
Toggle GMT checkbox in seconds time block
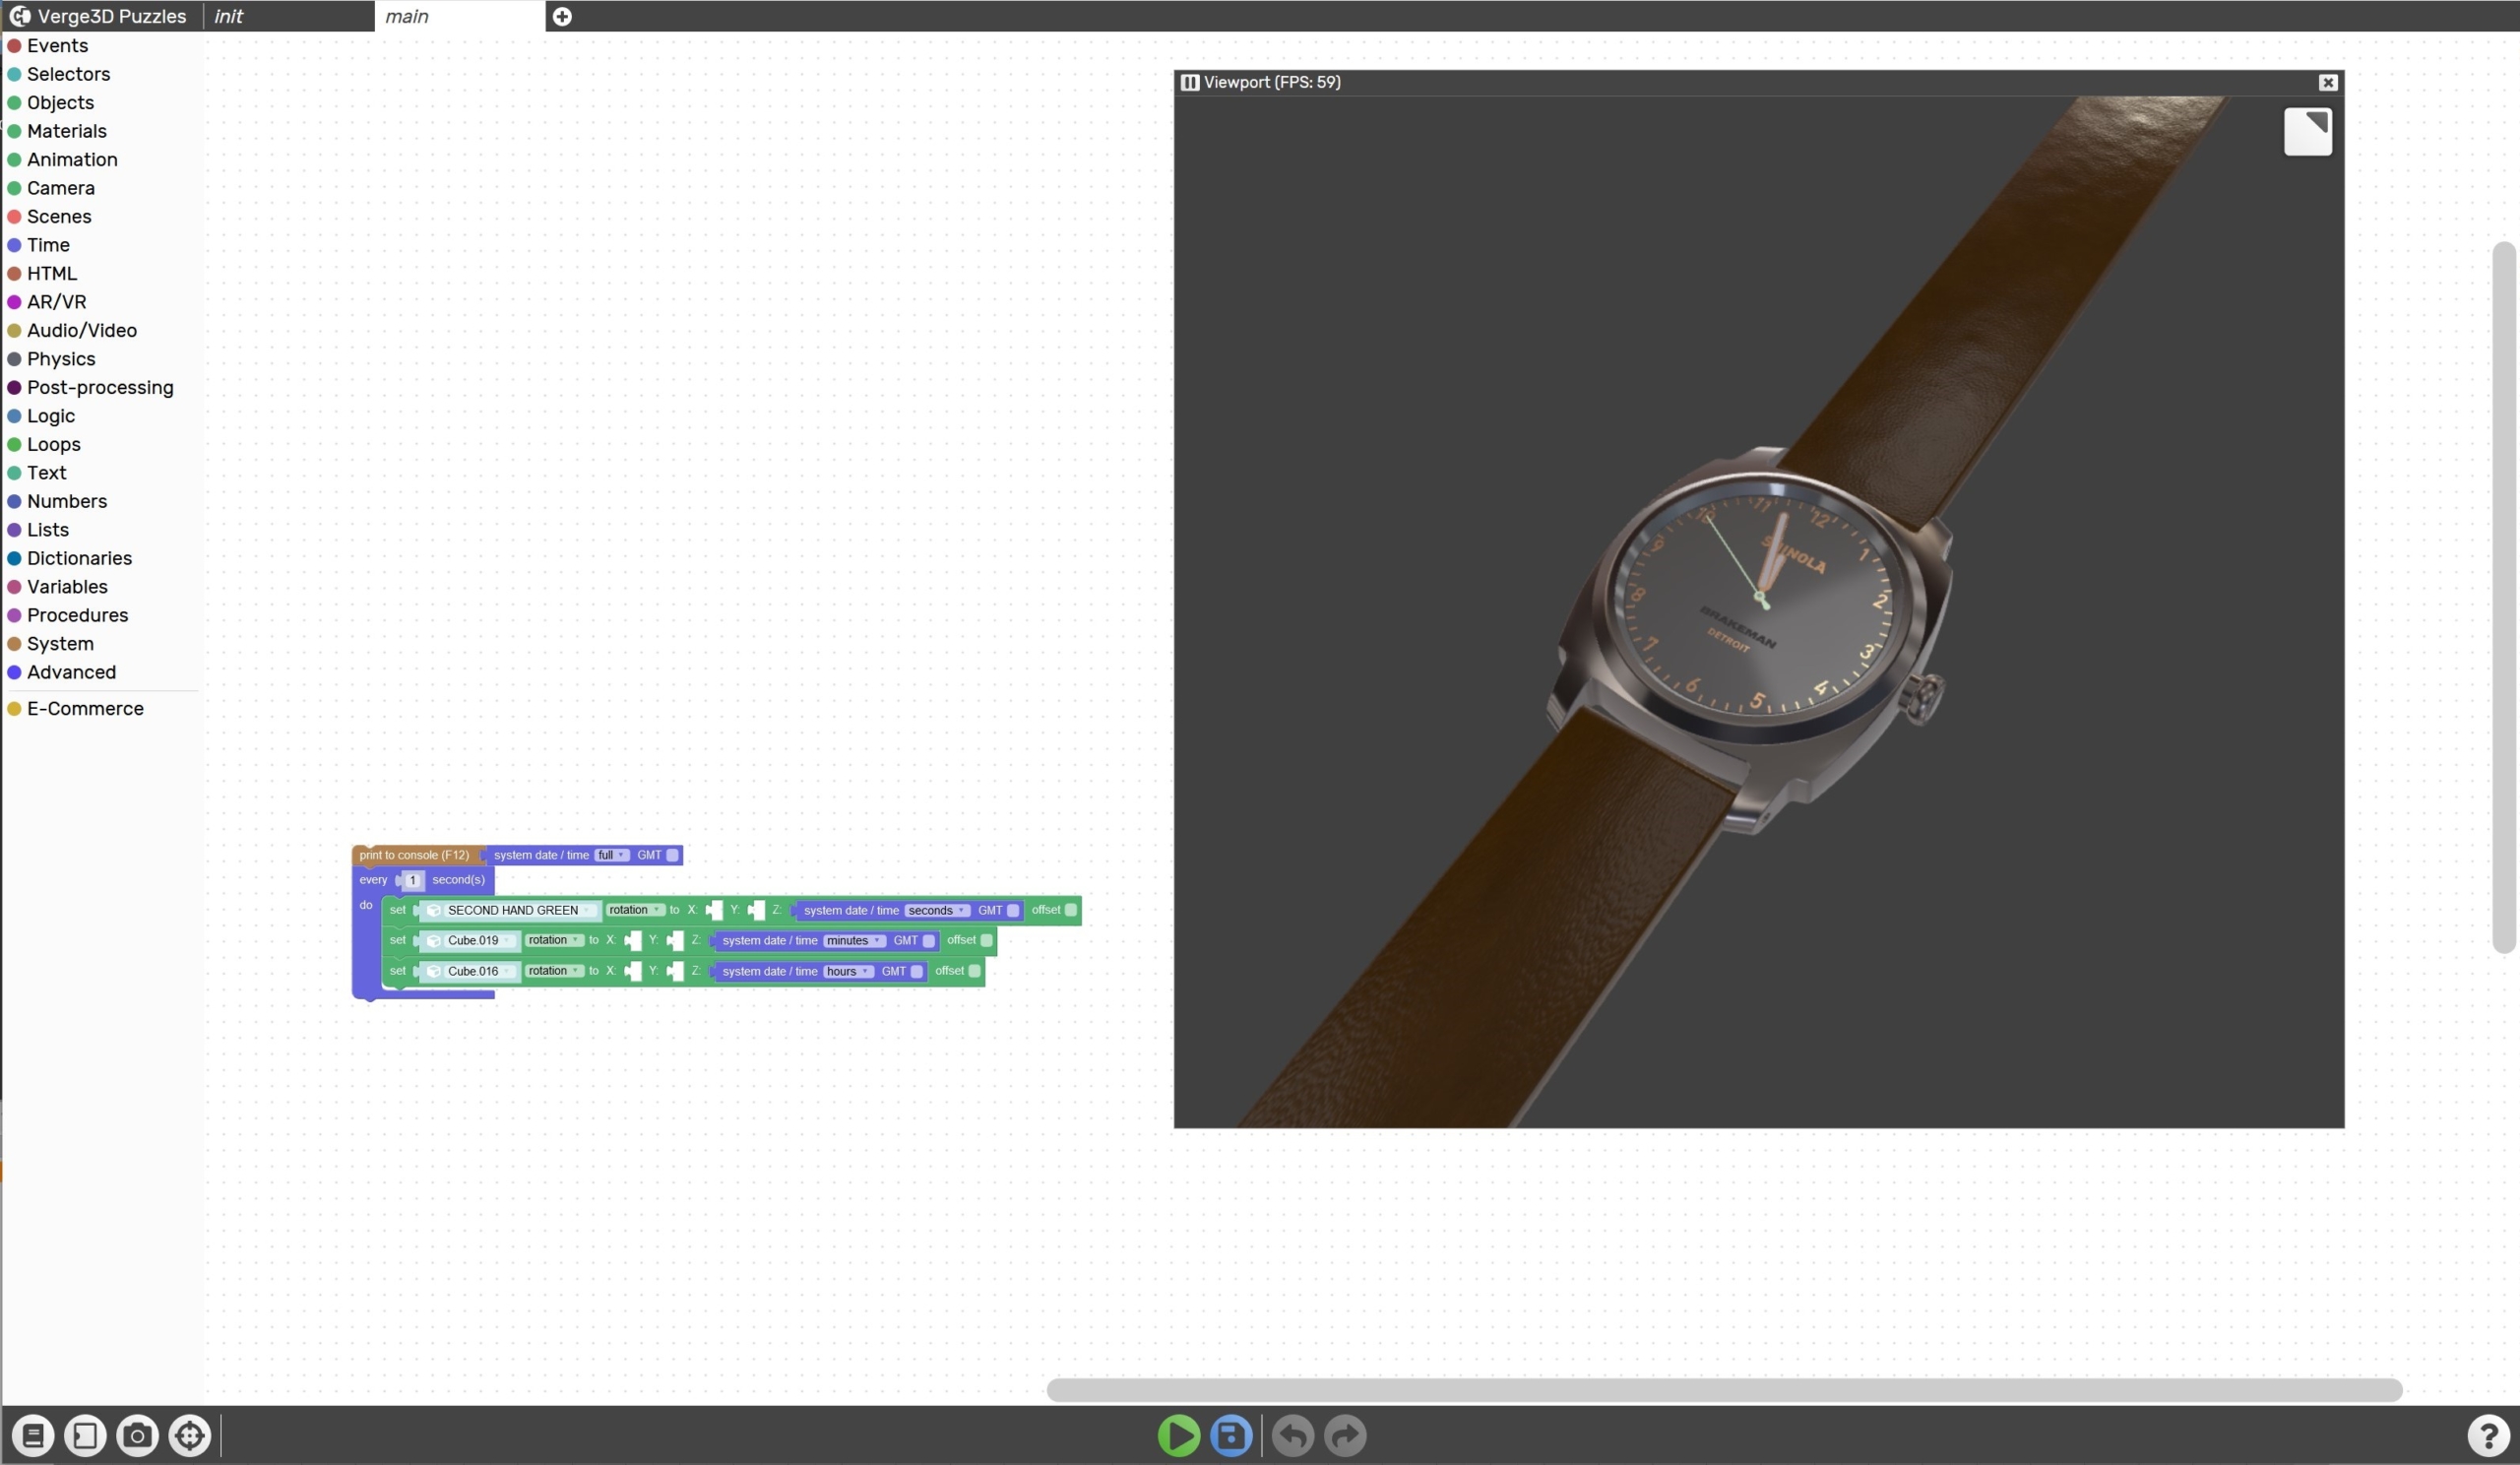[x=1012, y=910]
